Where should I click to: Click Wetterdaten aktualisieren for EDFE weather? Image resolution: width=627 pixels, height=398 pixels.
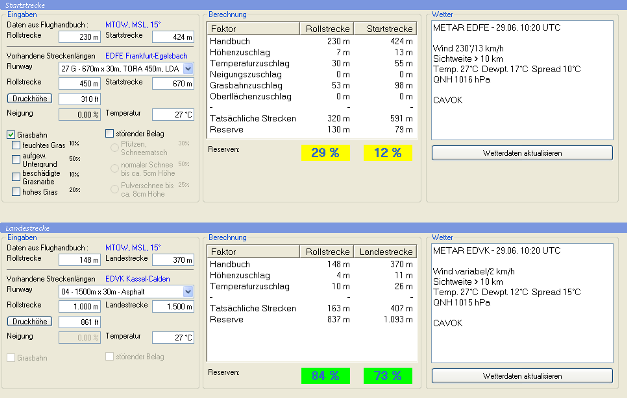(522, 153)
